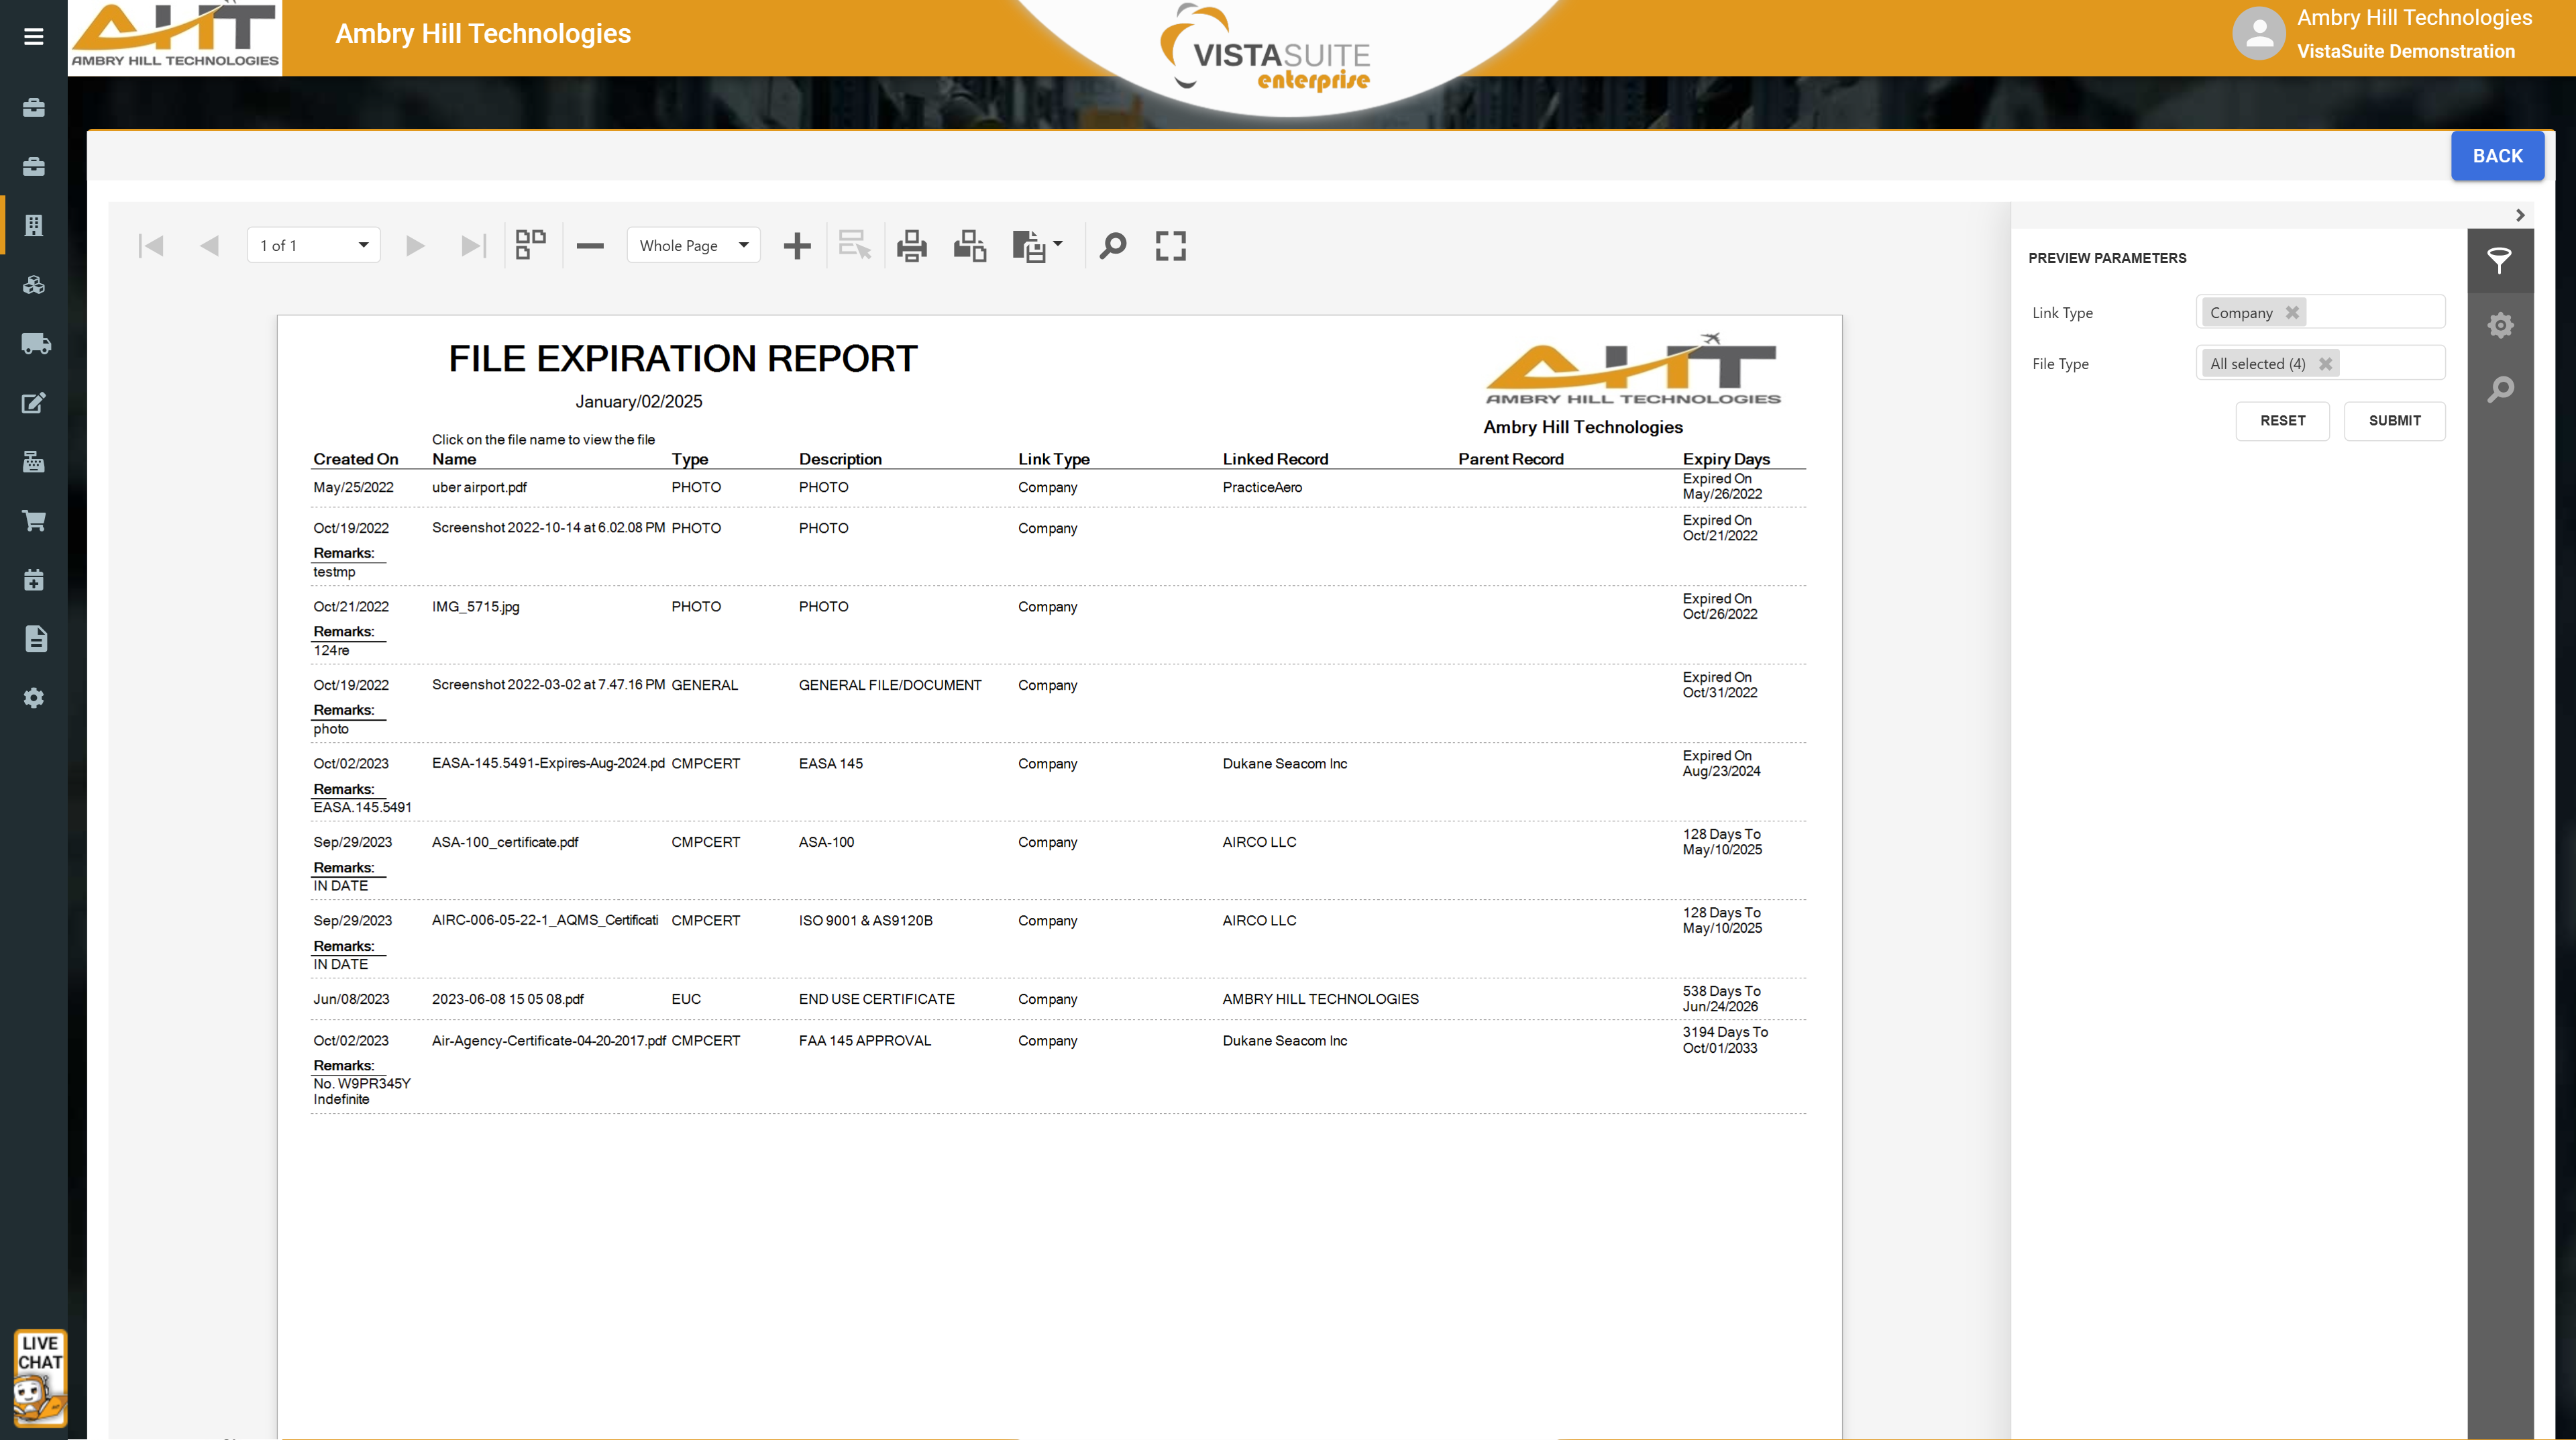2576x1440 pixels.
Task: Open the hamburger menu
Action: point(33,37)
